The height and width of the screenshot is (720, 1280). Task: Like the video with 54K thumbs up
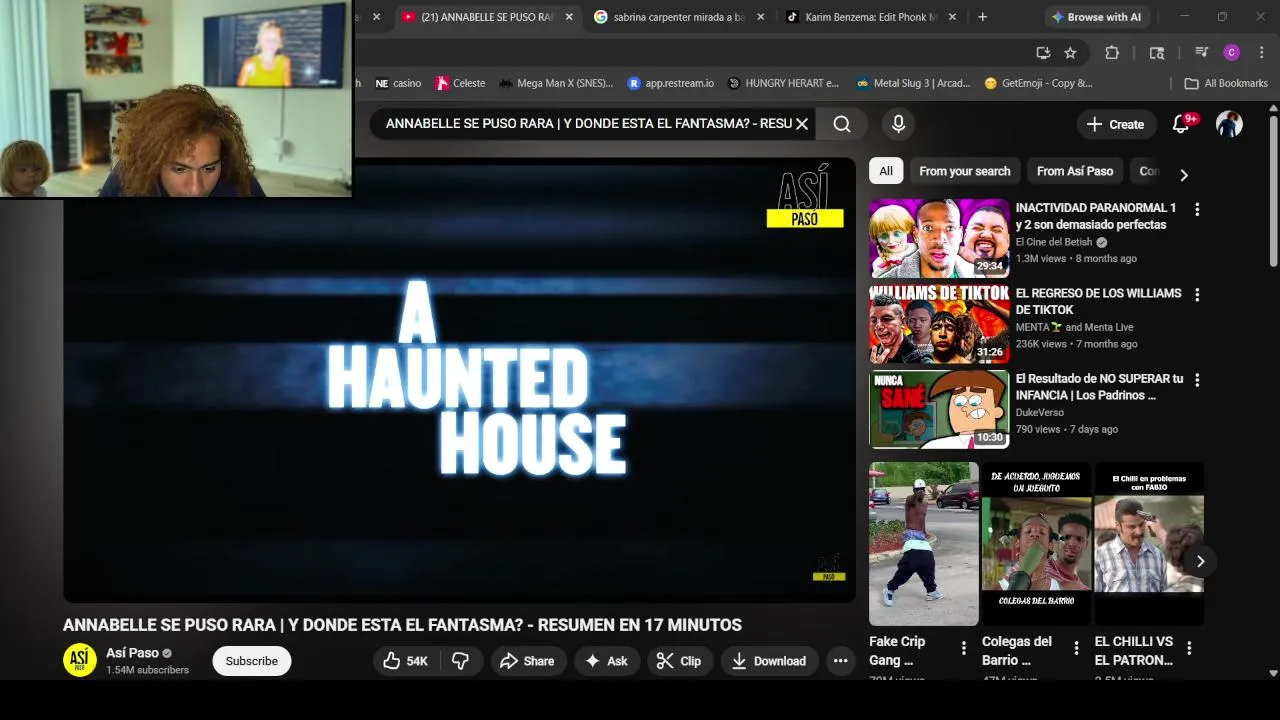(406, 661)
